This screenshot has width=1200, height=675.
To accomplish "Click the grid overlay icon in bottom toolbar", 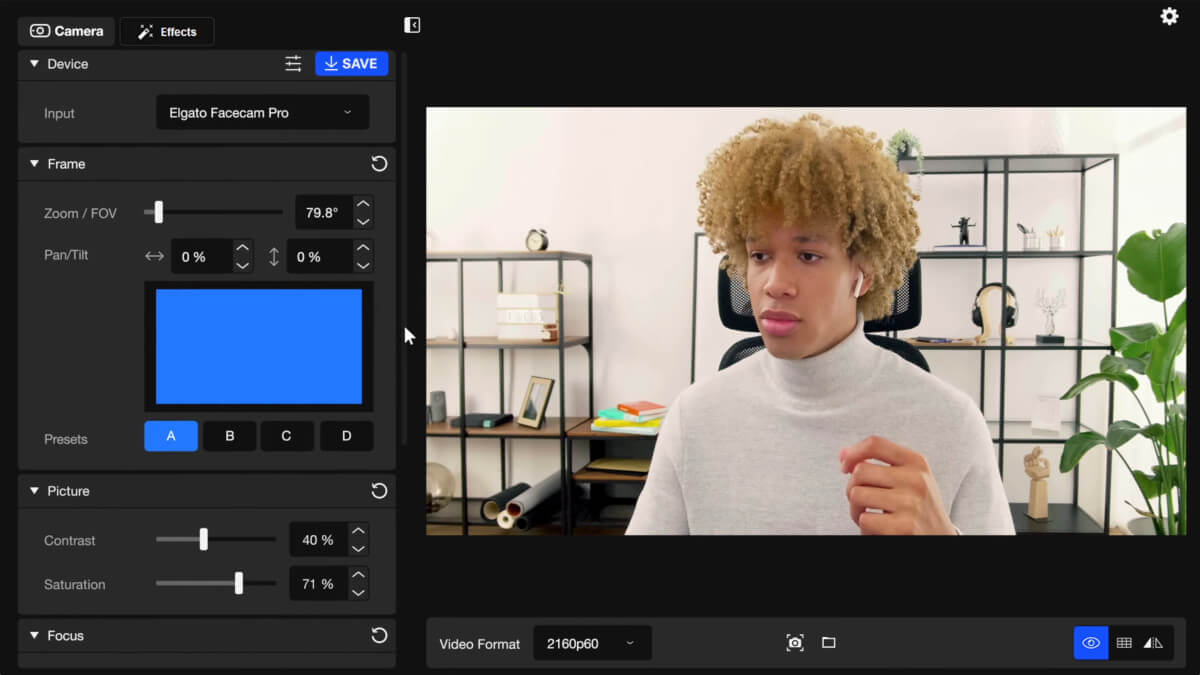I will pyautogui.click(x=1123, y=643).
